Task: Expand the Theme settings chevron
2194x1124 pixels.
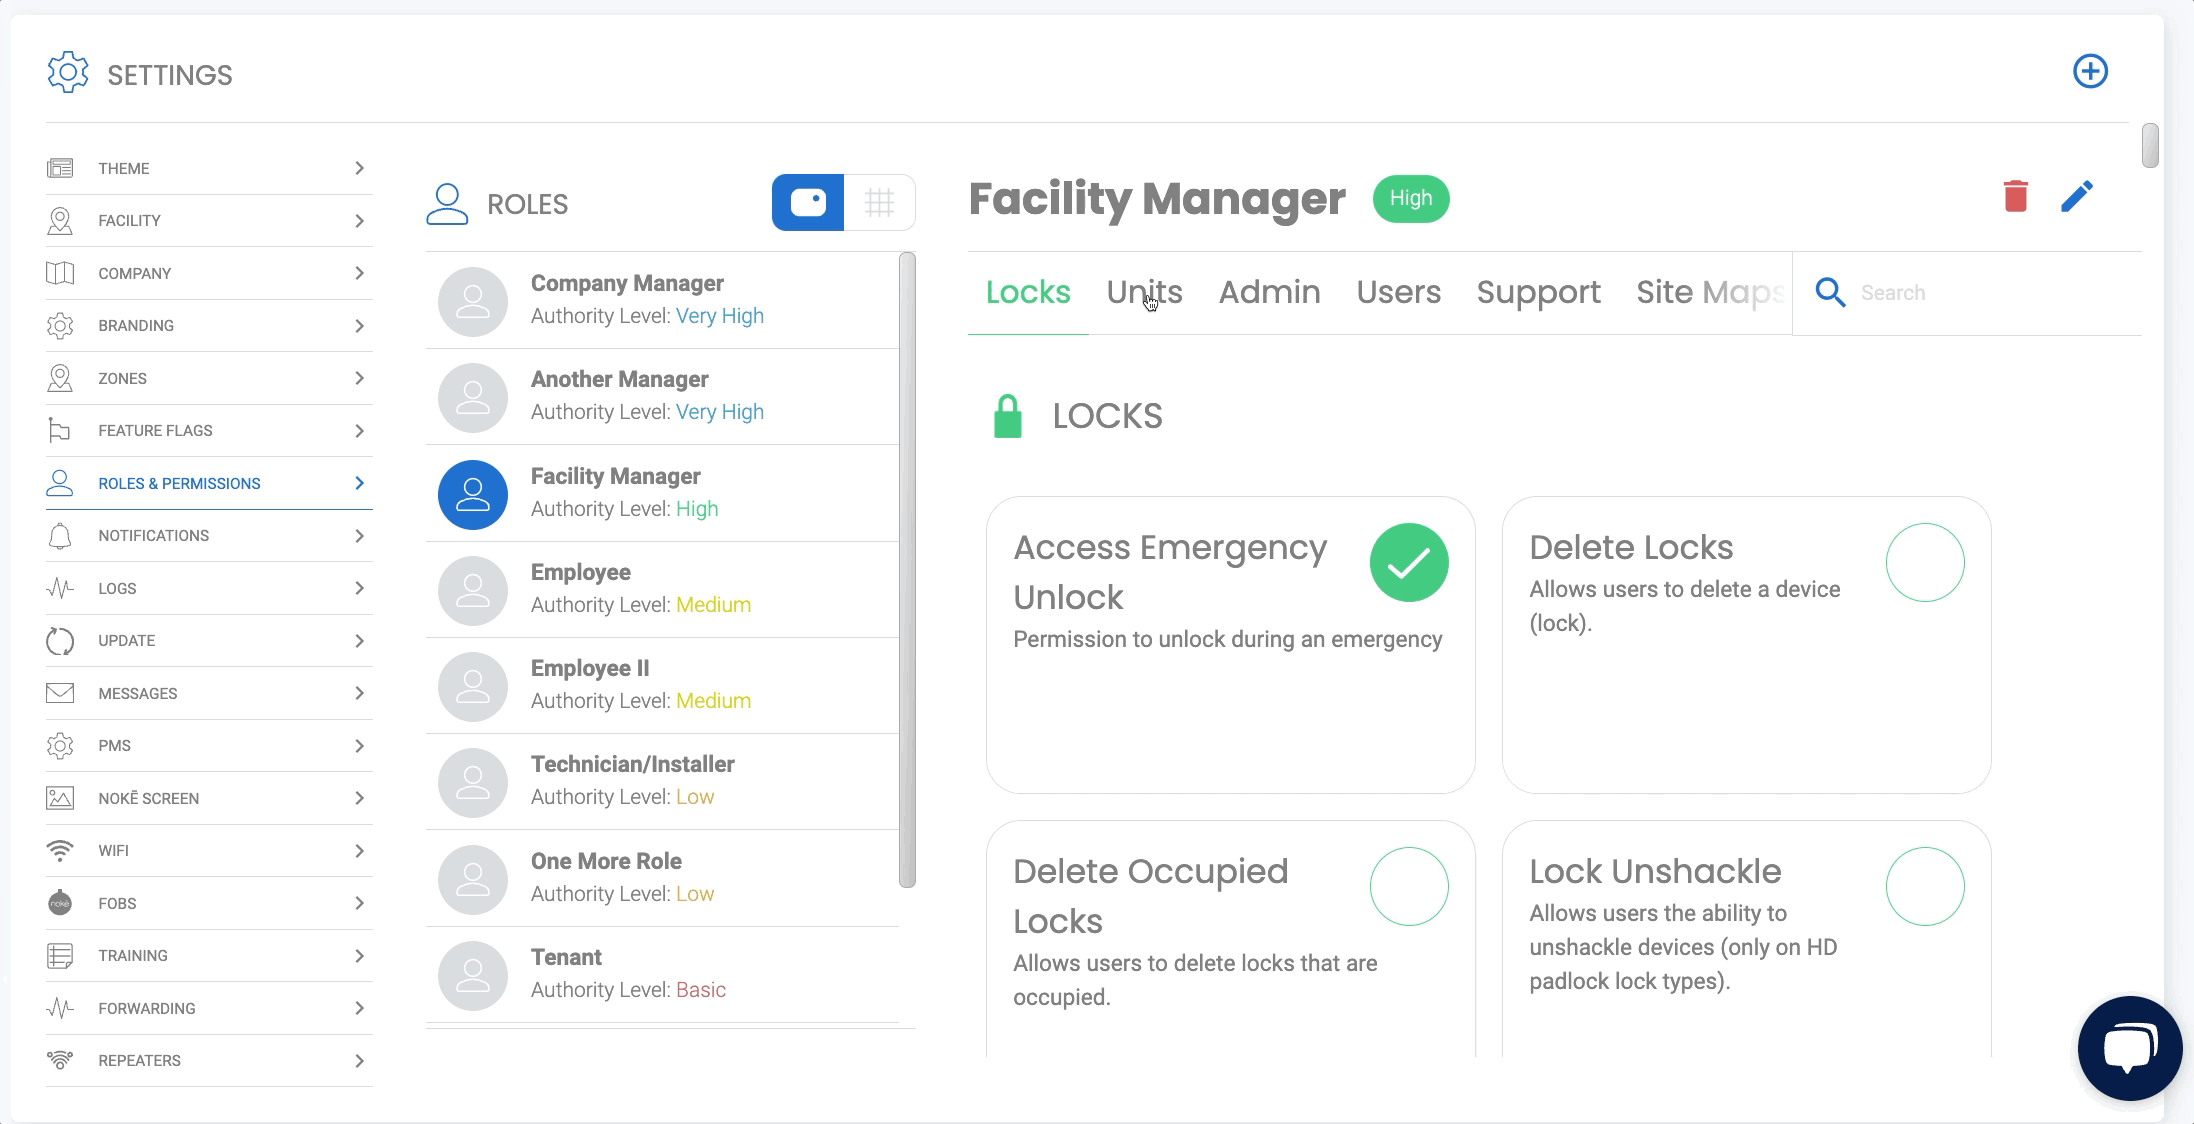Action: click(359, 168)
